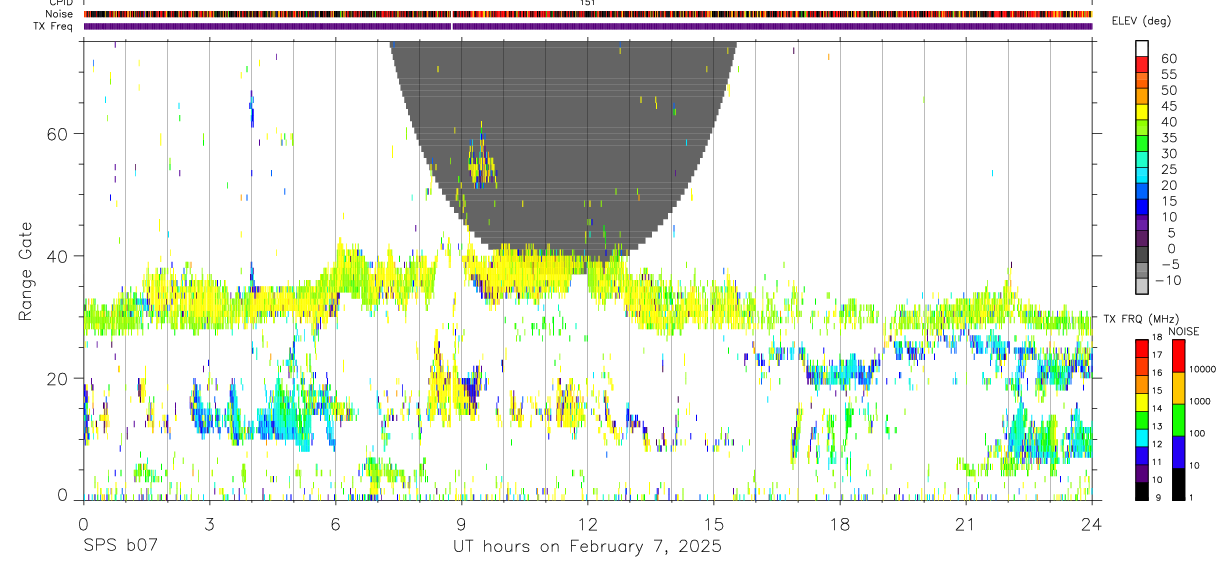This screenshot has height=567, width=1228.
Task: Click the UT hours on February 7, 2025 title
Action: pos(587,547)
